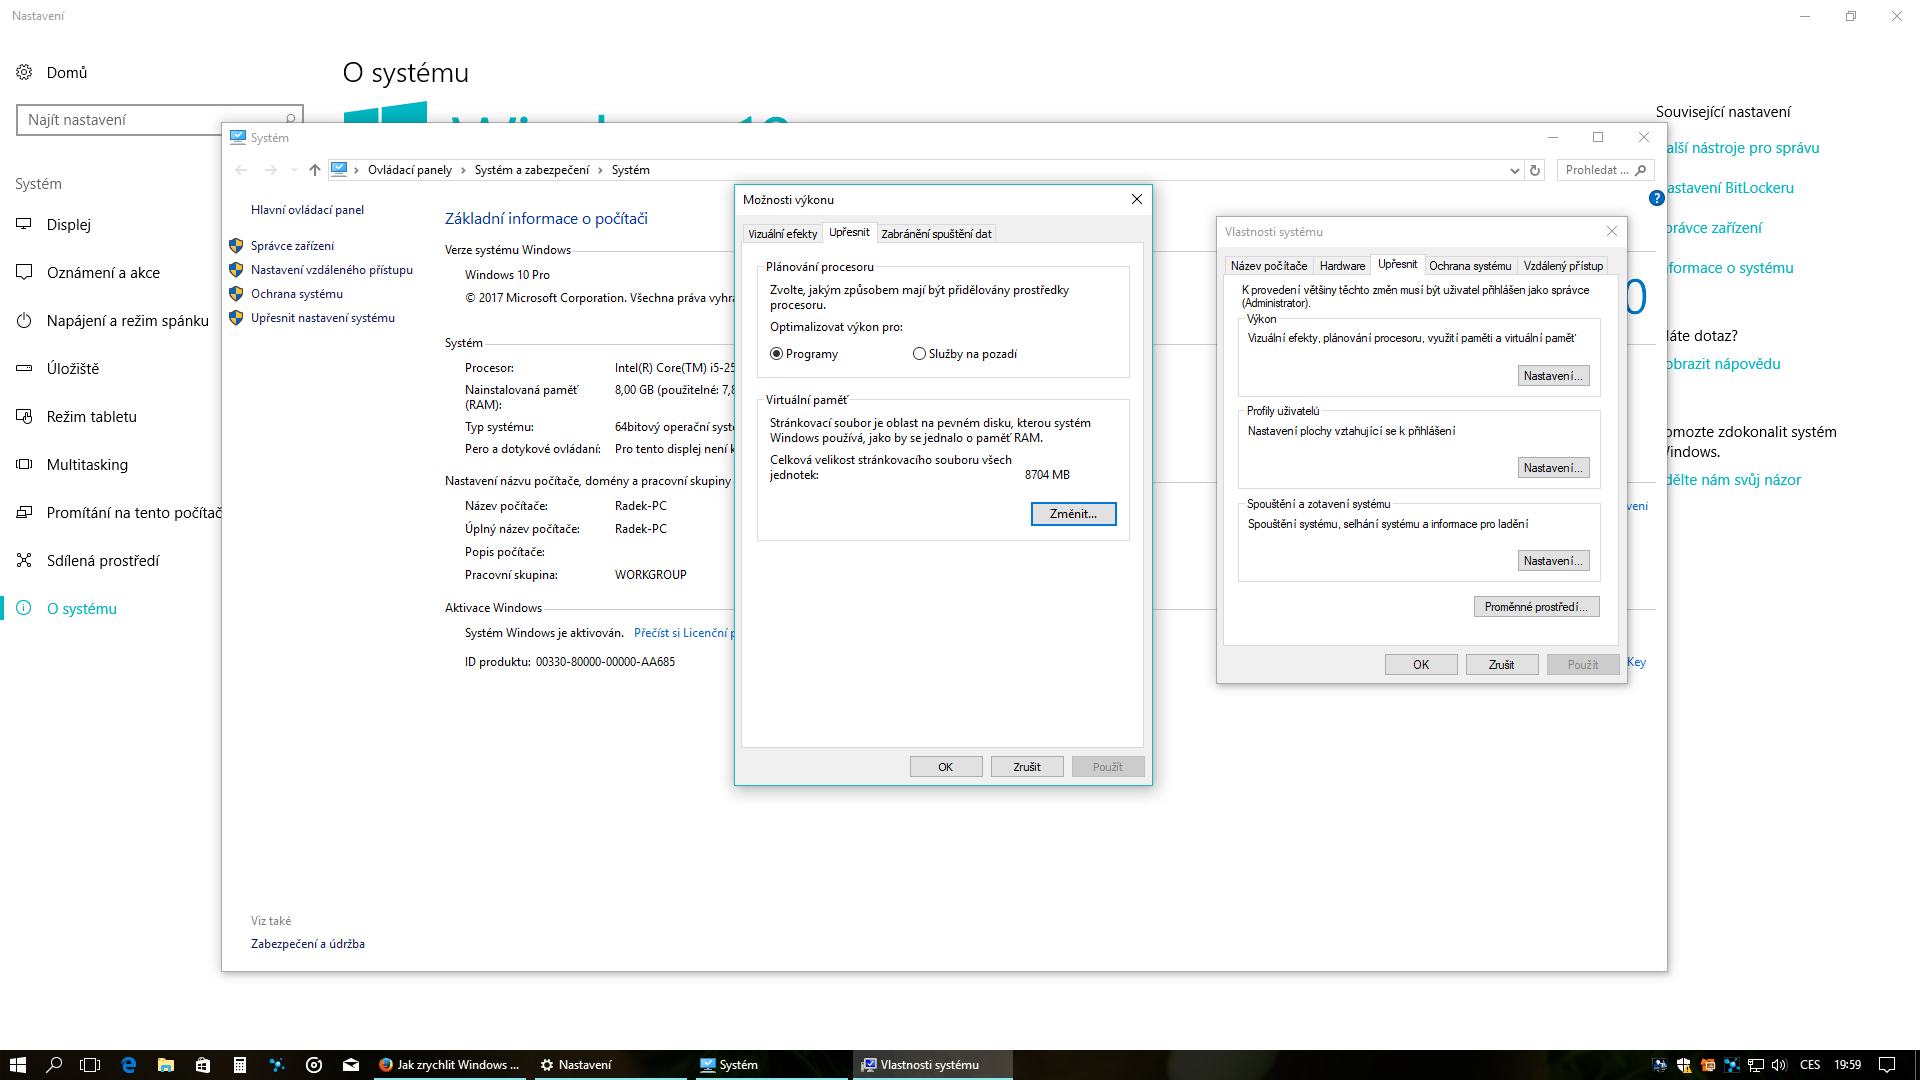Select the Služby na pozadí option
The width and height of the screenshot is (1920, 1080).
point(919,354)
